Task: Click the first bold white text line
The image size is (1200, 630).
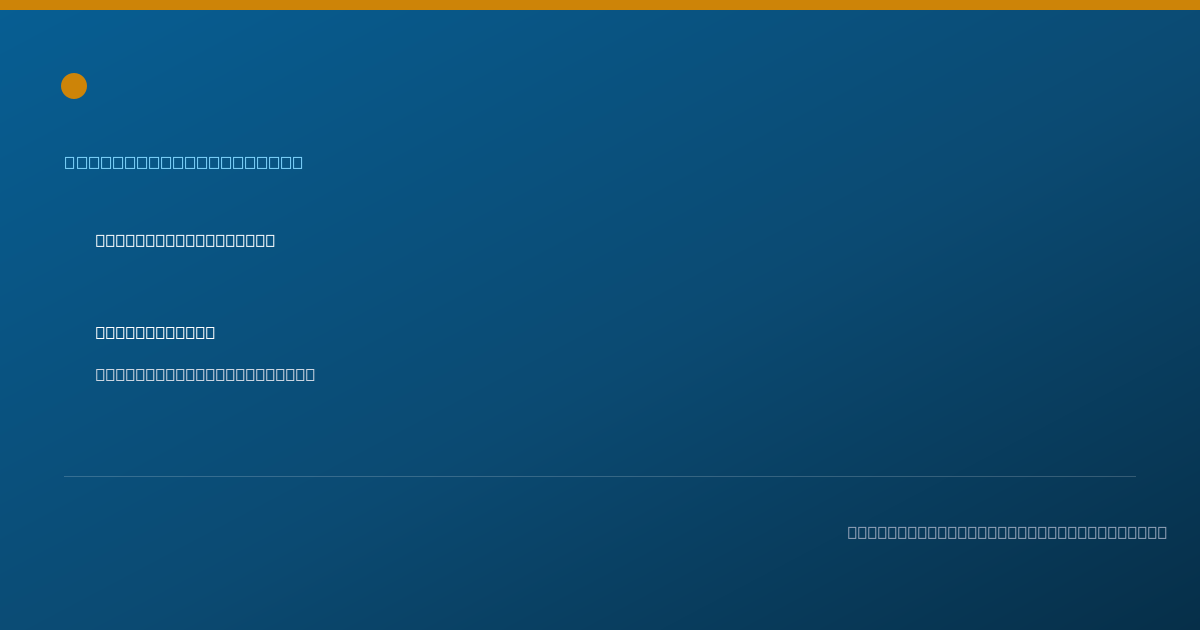Action: point(185,240)
